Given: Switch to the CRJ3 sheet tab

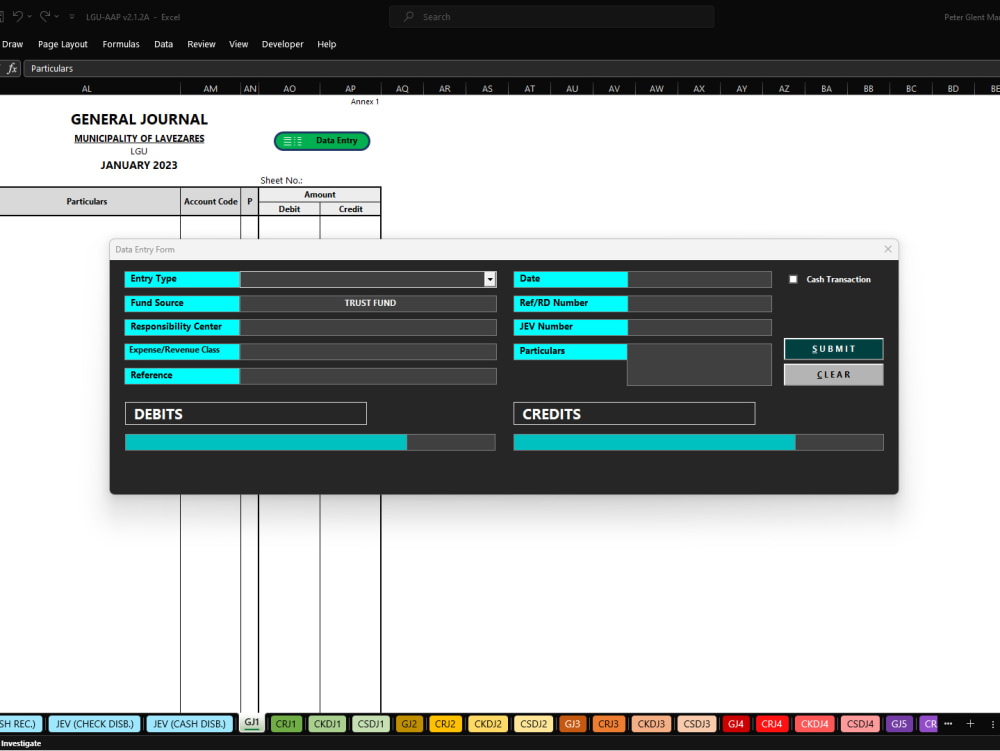Looking at the screenshot, I should tap(608, 724).
